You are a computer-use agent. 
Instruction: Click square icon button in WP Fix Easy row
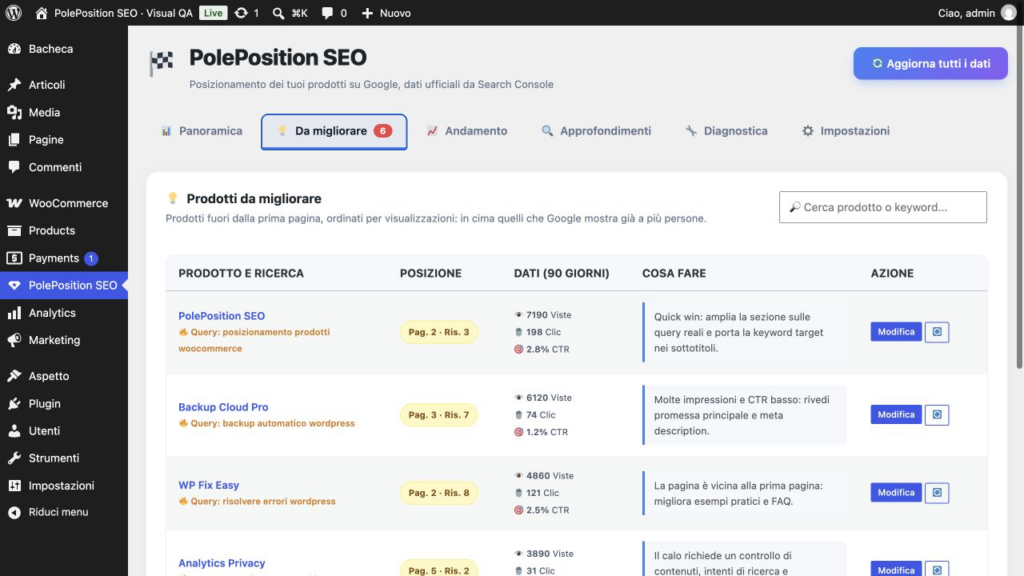pyautogui.click(x=936, y=492)
